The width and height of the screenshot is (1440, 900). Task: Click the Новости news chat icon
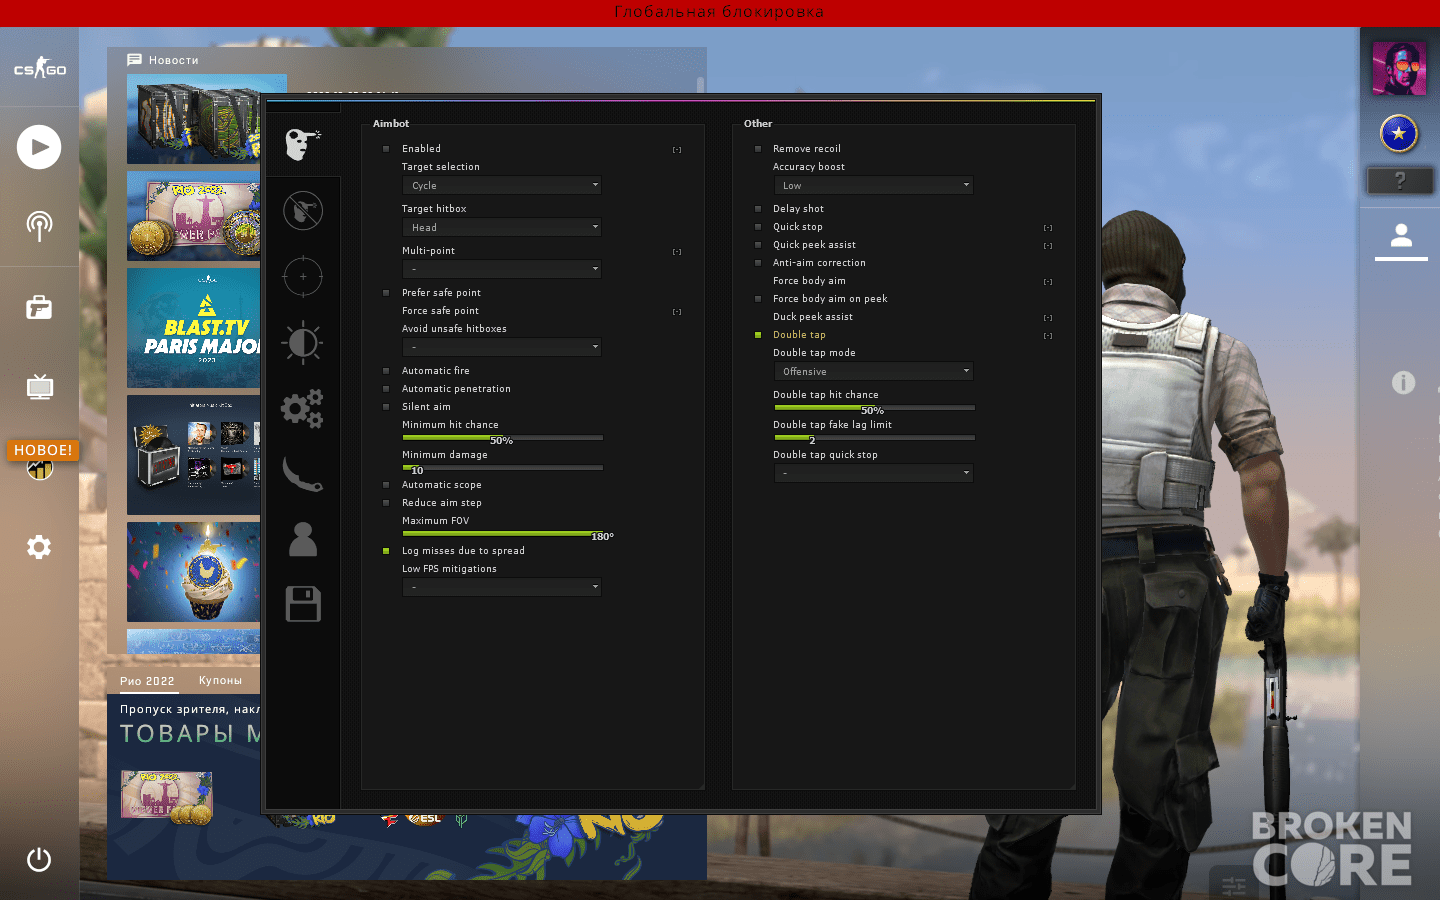(x=134, y=60)
